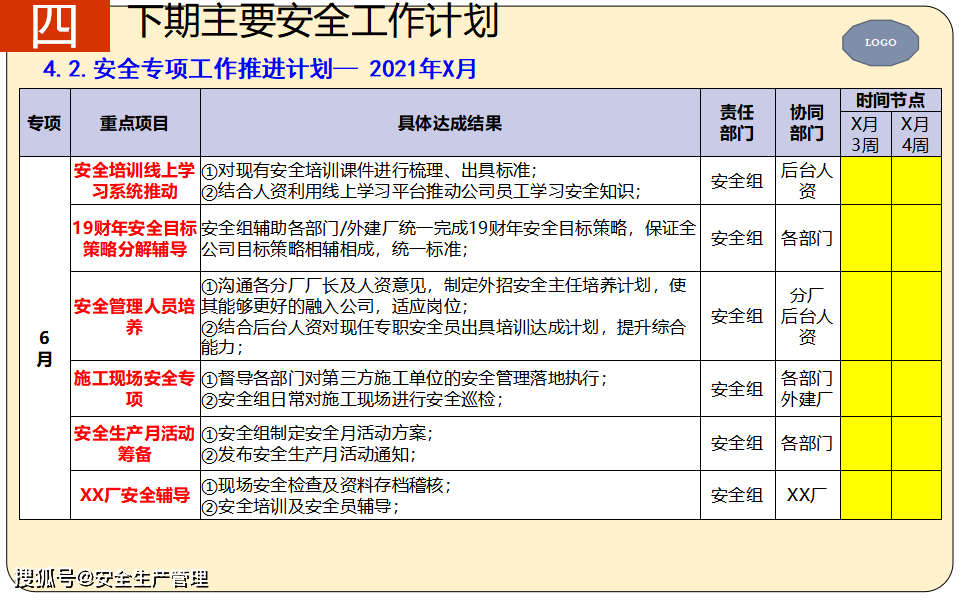Viewport: 960px width, 600px height.
Task: Click the 具体达成结果 header cell
Action: pos(450,123)
